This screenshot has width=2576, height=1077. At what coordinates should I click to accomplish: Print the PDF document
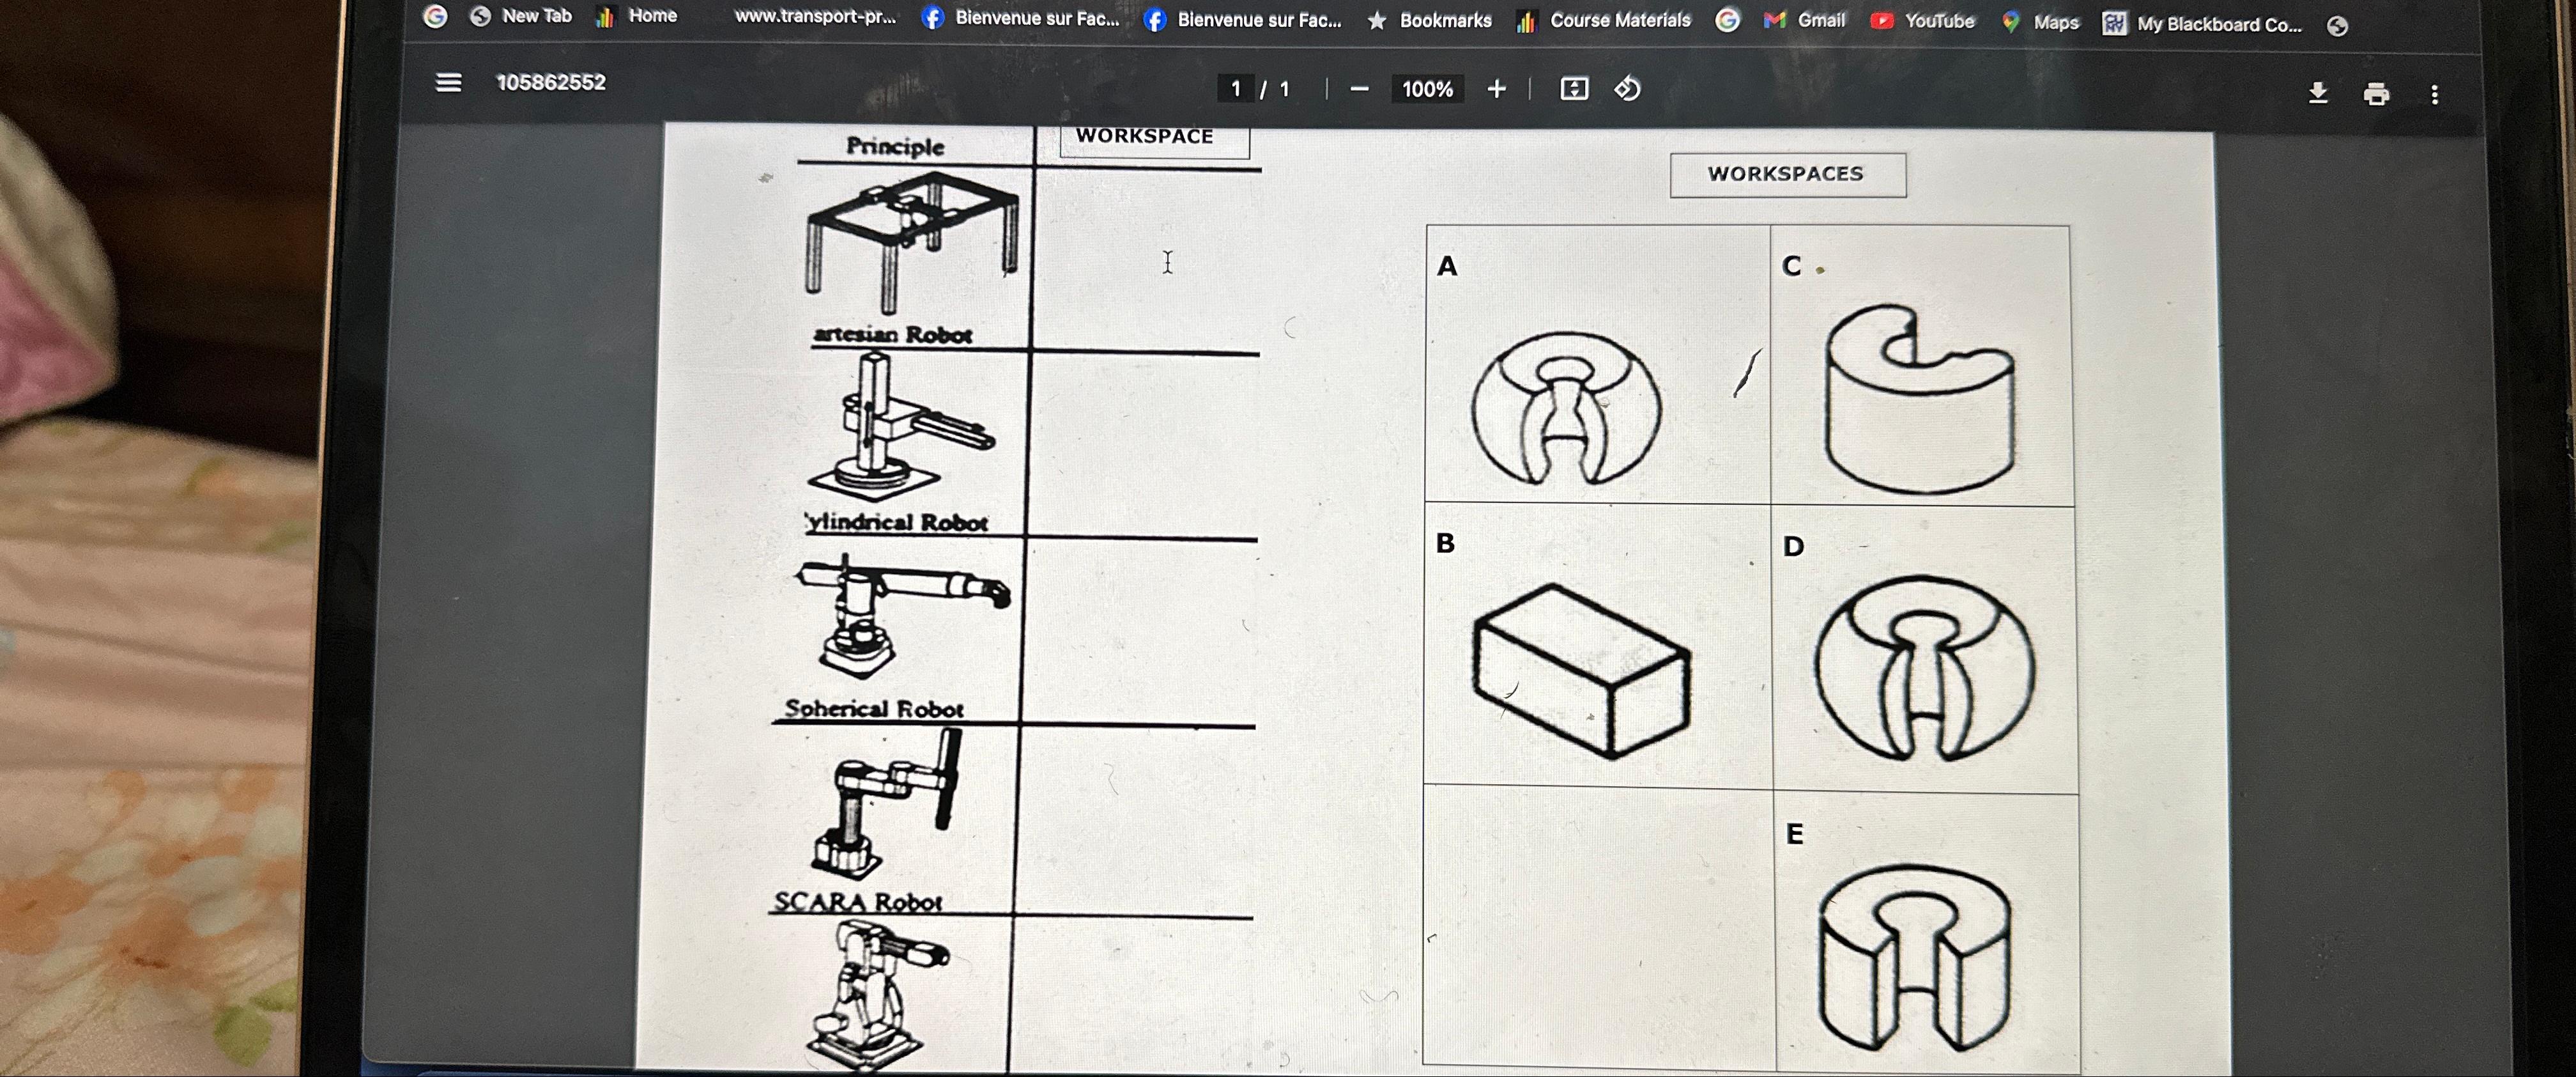coord(2376,94)
